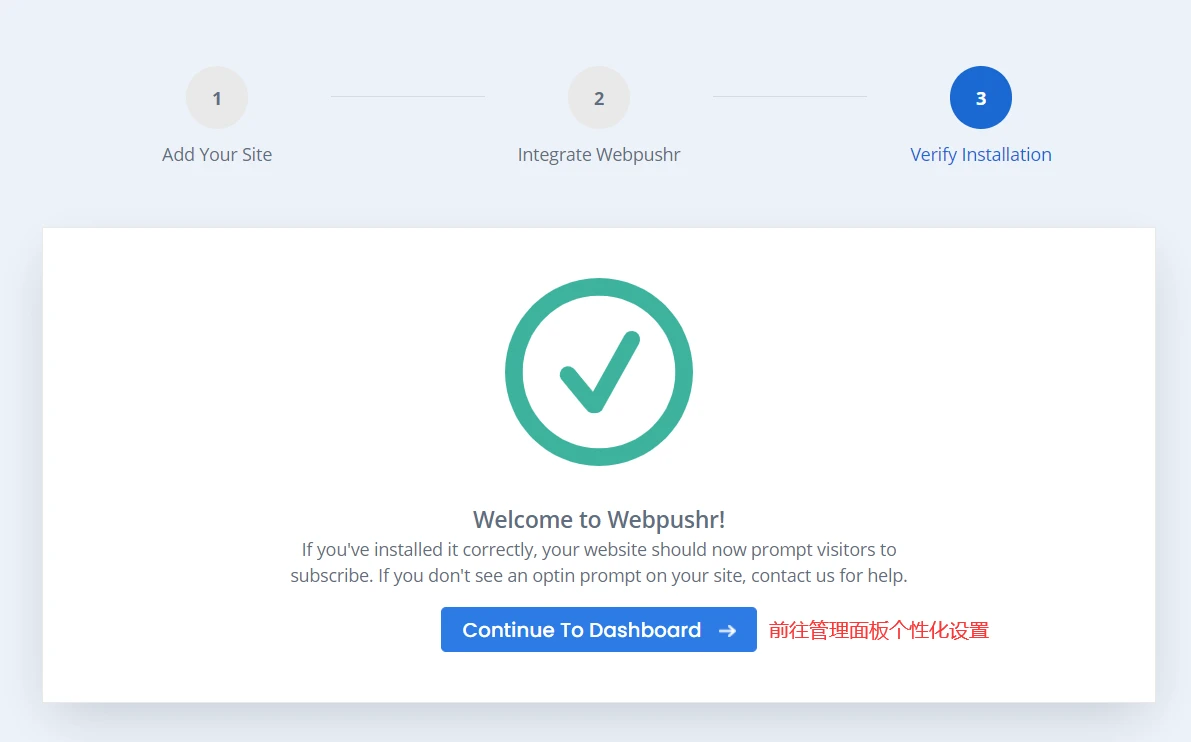This screenshot has height=742, width=1191.
Task: Select Verify Installation step label
Action: point(981,154)
